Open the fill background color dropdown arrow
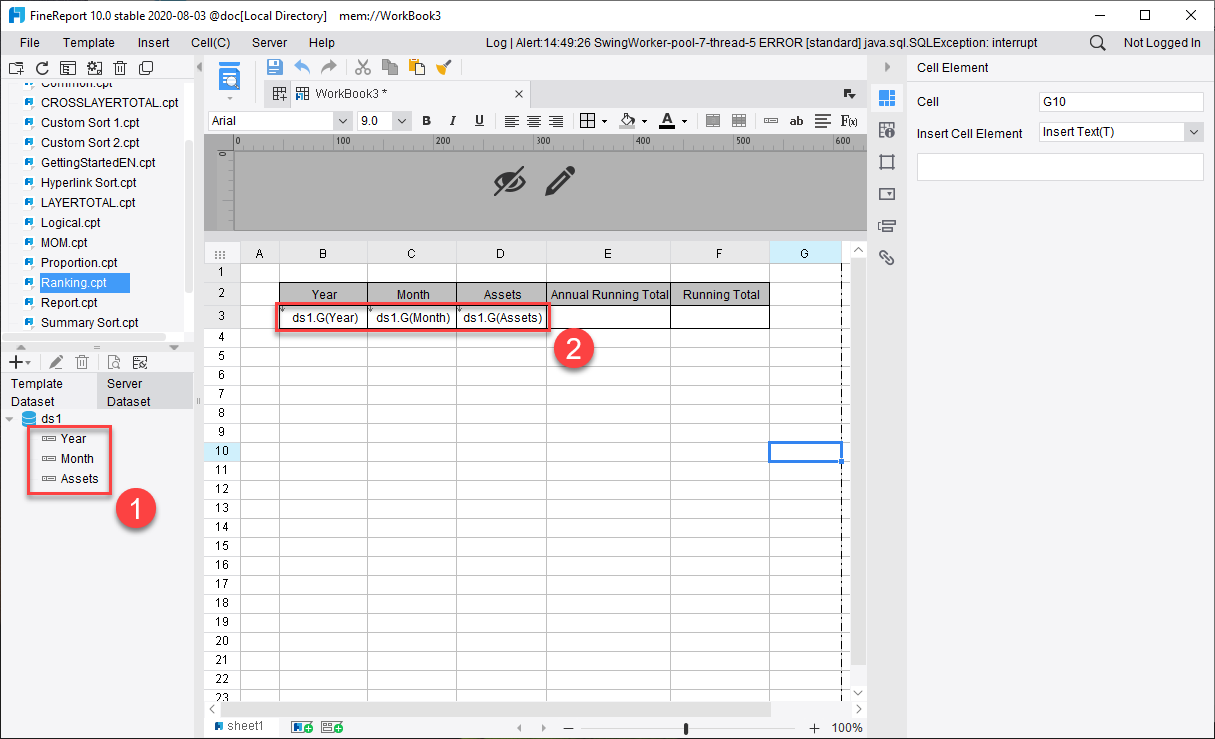This screenshot has width=1215, height=739. click(645, 122)
